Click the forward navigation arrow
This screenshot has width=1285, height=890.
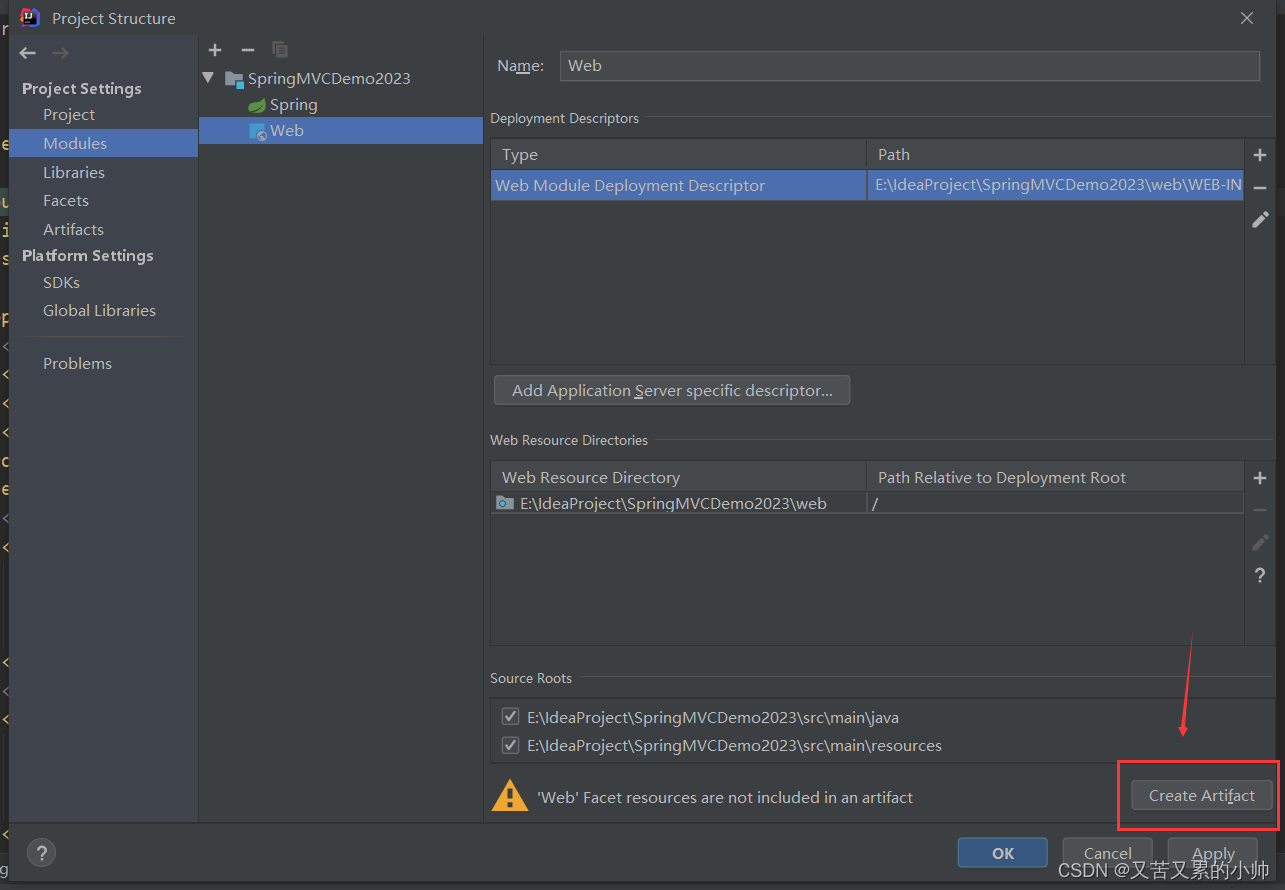point(60,53)
